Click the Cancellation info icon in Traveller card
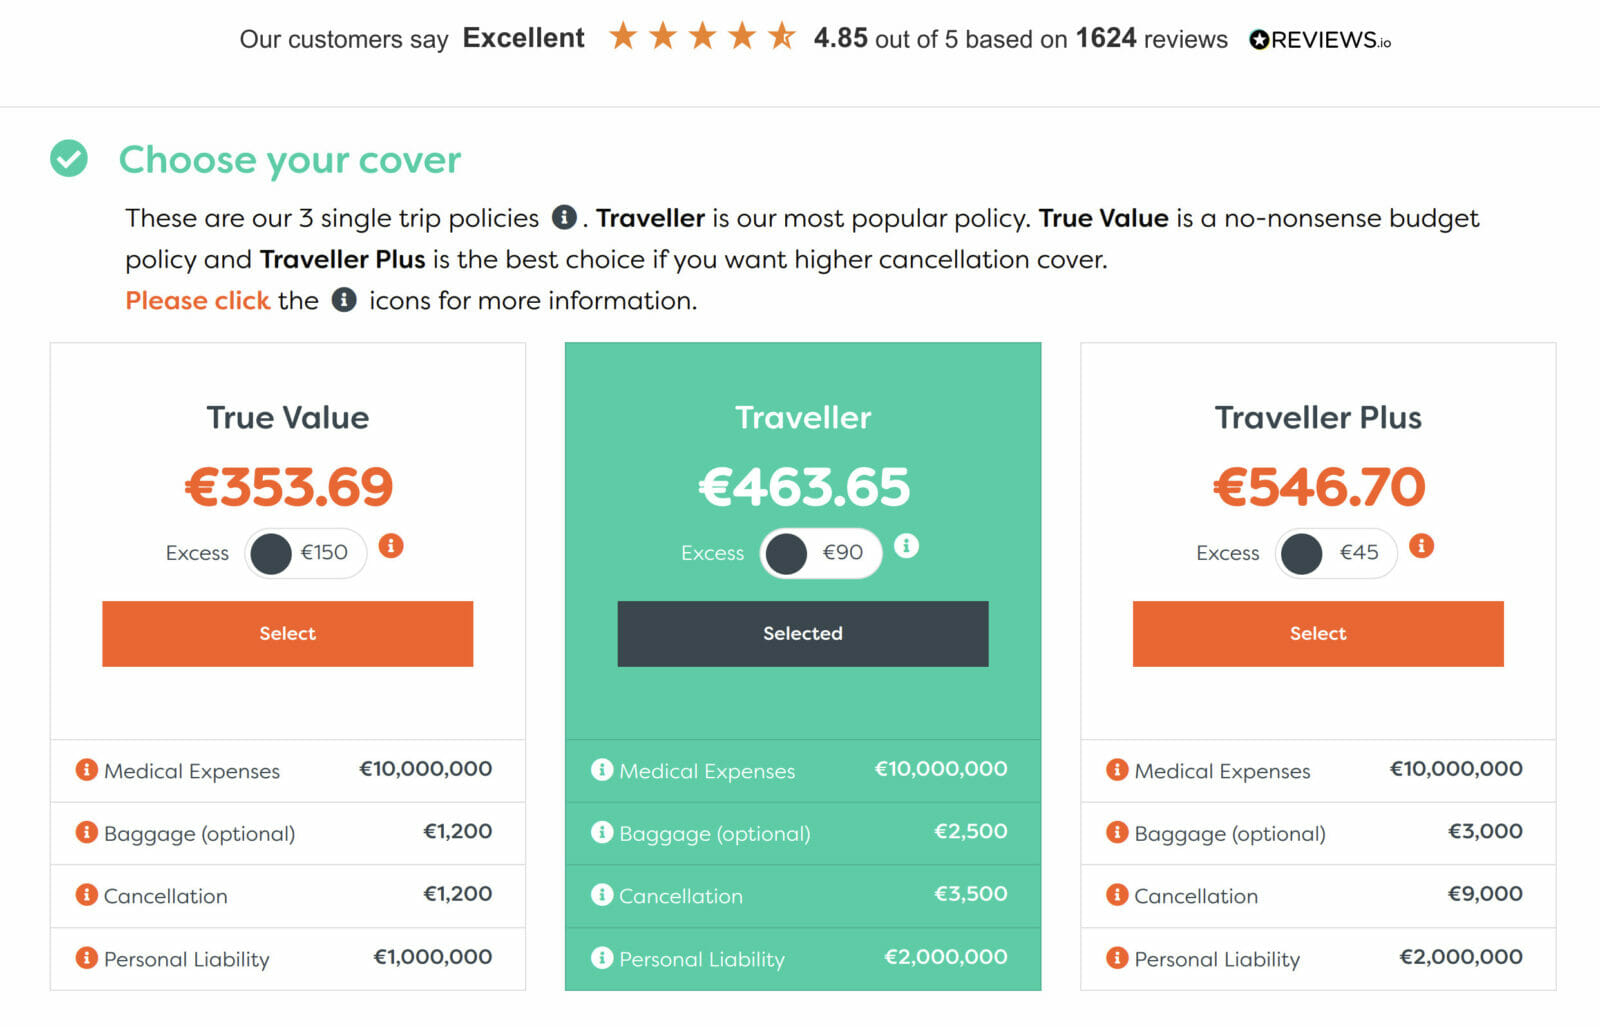This screenshot has height=1027, width=1600. [601, 895]
